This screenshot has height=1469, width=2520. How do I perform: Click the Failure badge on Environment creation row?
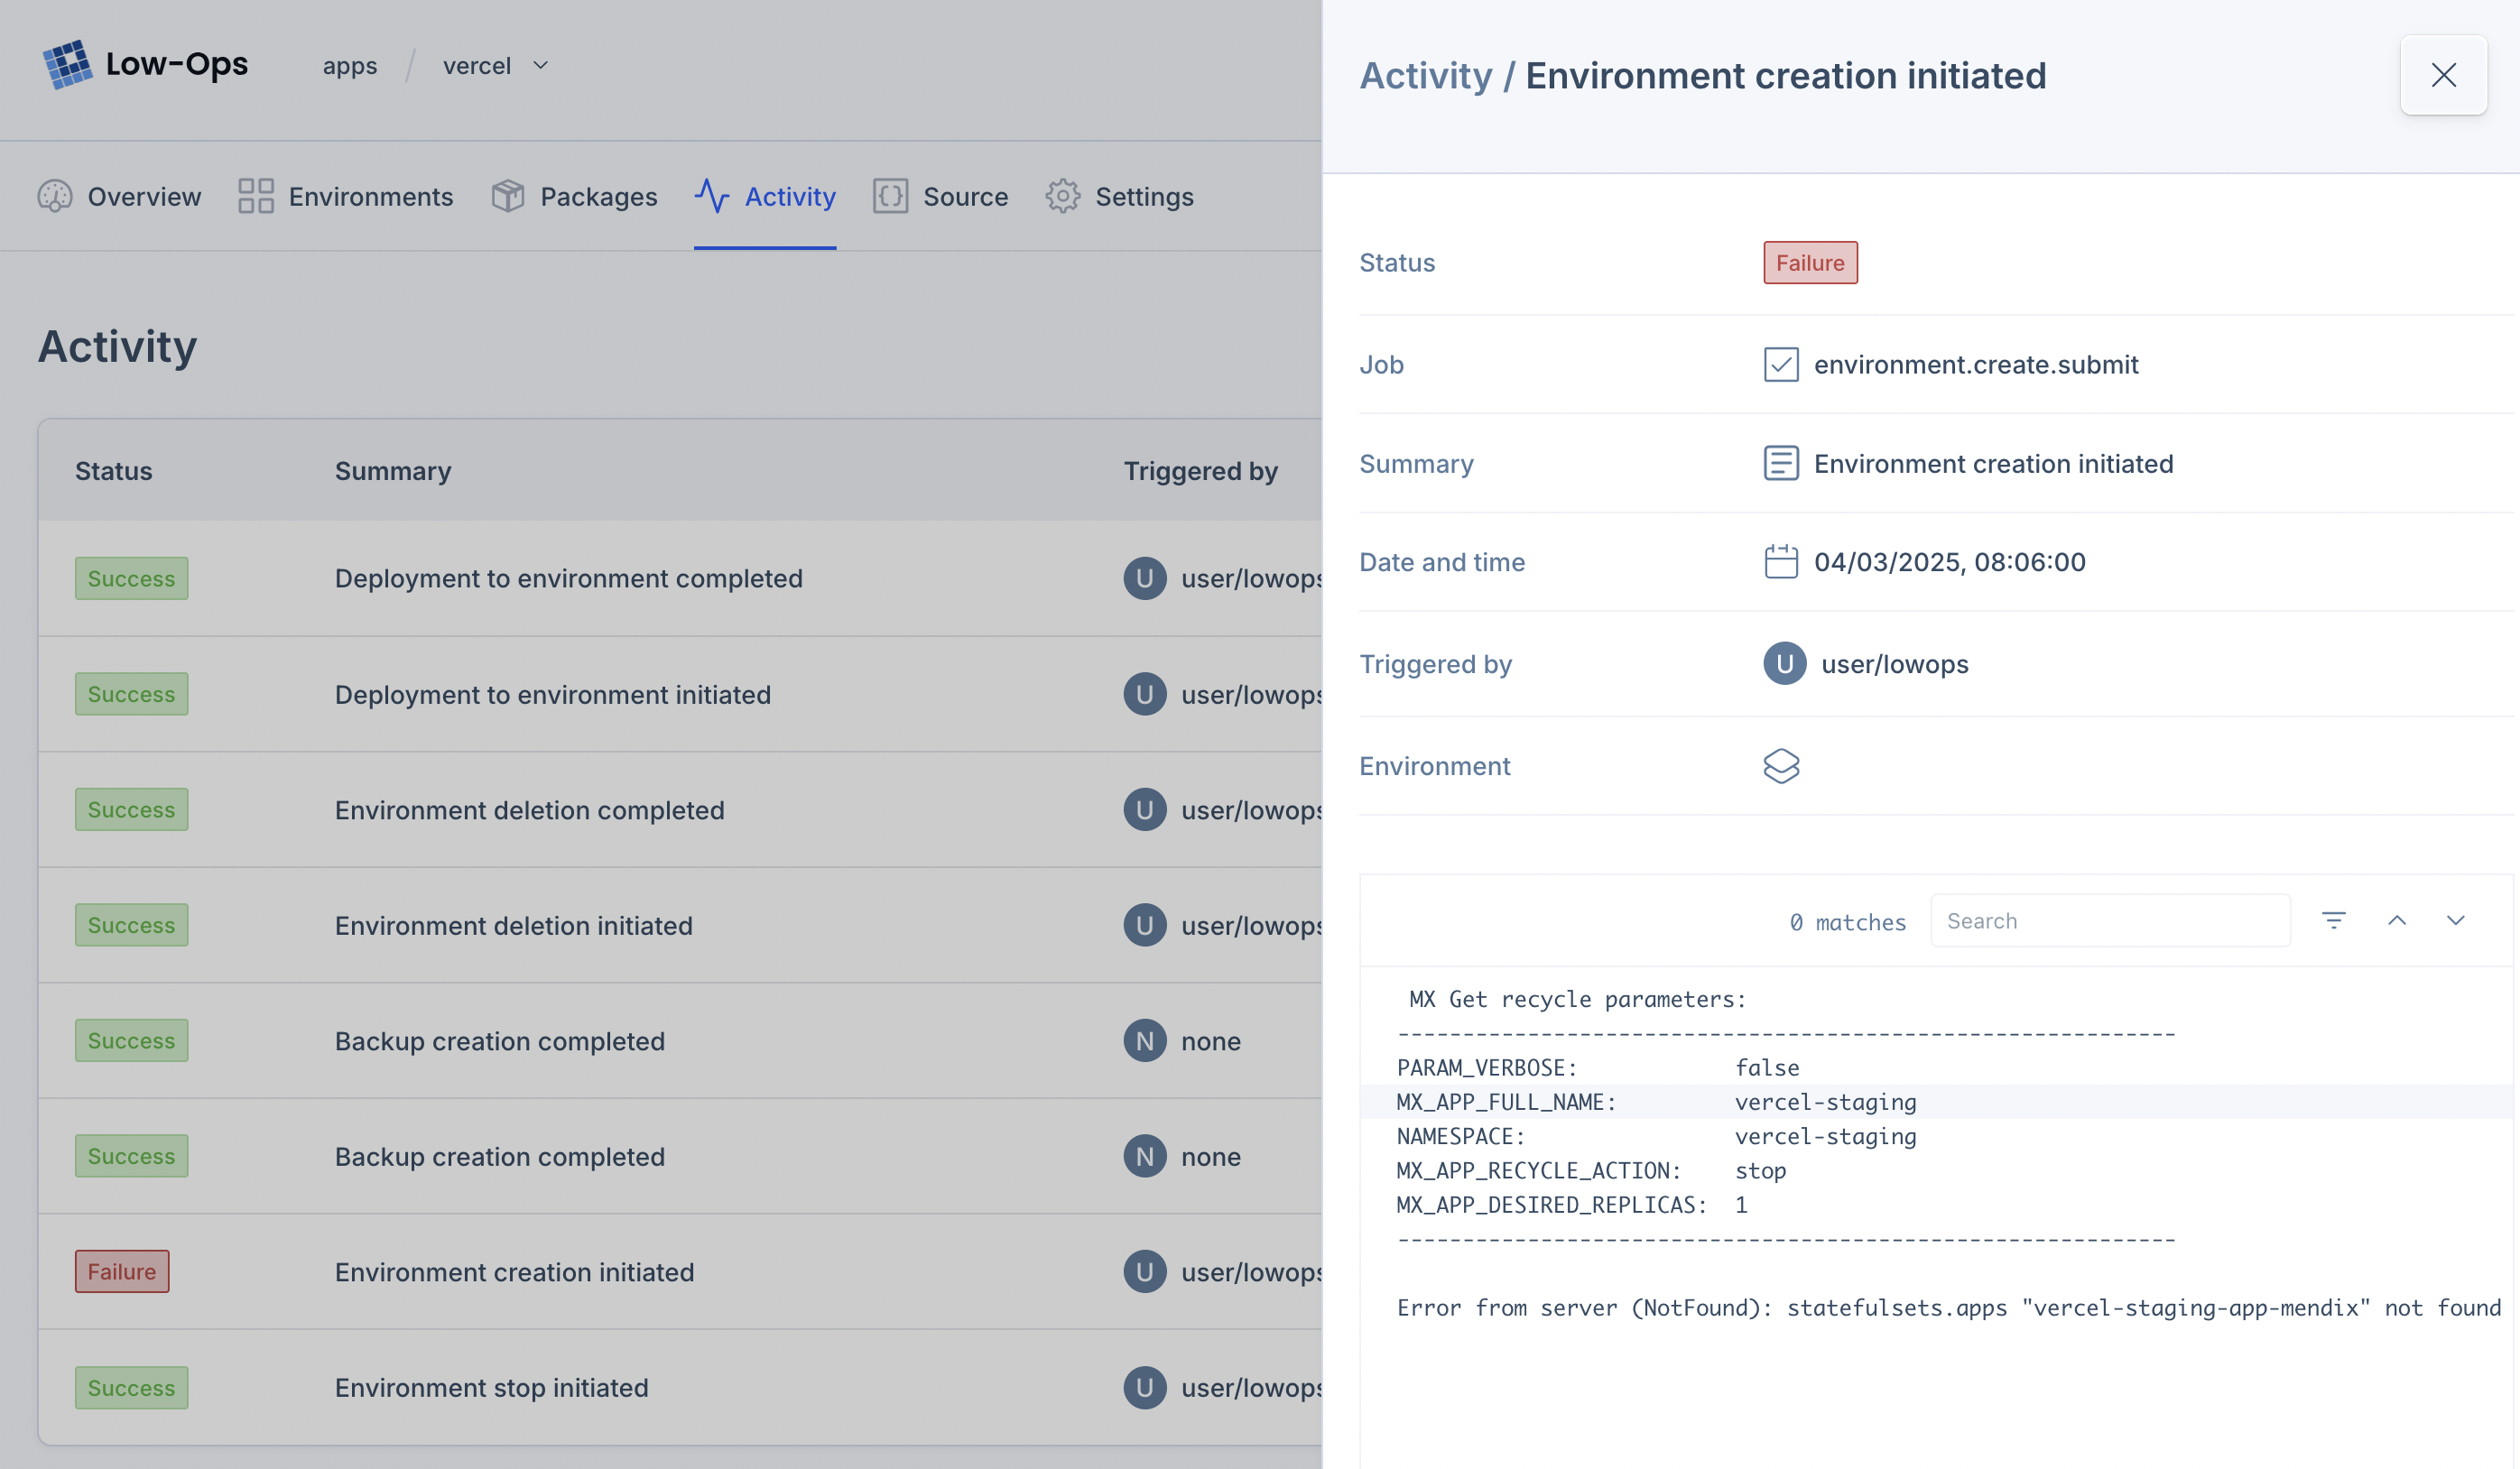(x=121, y=1271)
